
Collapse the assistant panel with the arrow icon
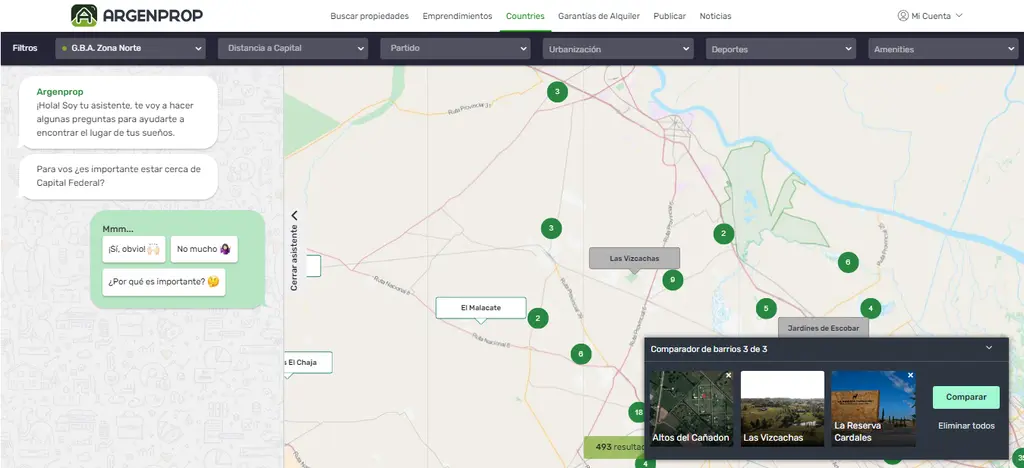pyautogui.click(x=294, y=215)
